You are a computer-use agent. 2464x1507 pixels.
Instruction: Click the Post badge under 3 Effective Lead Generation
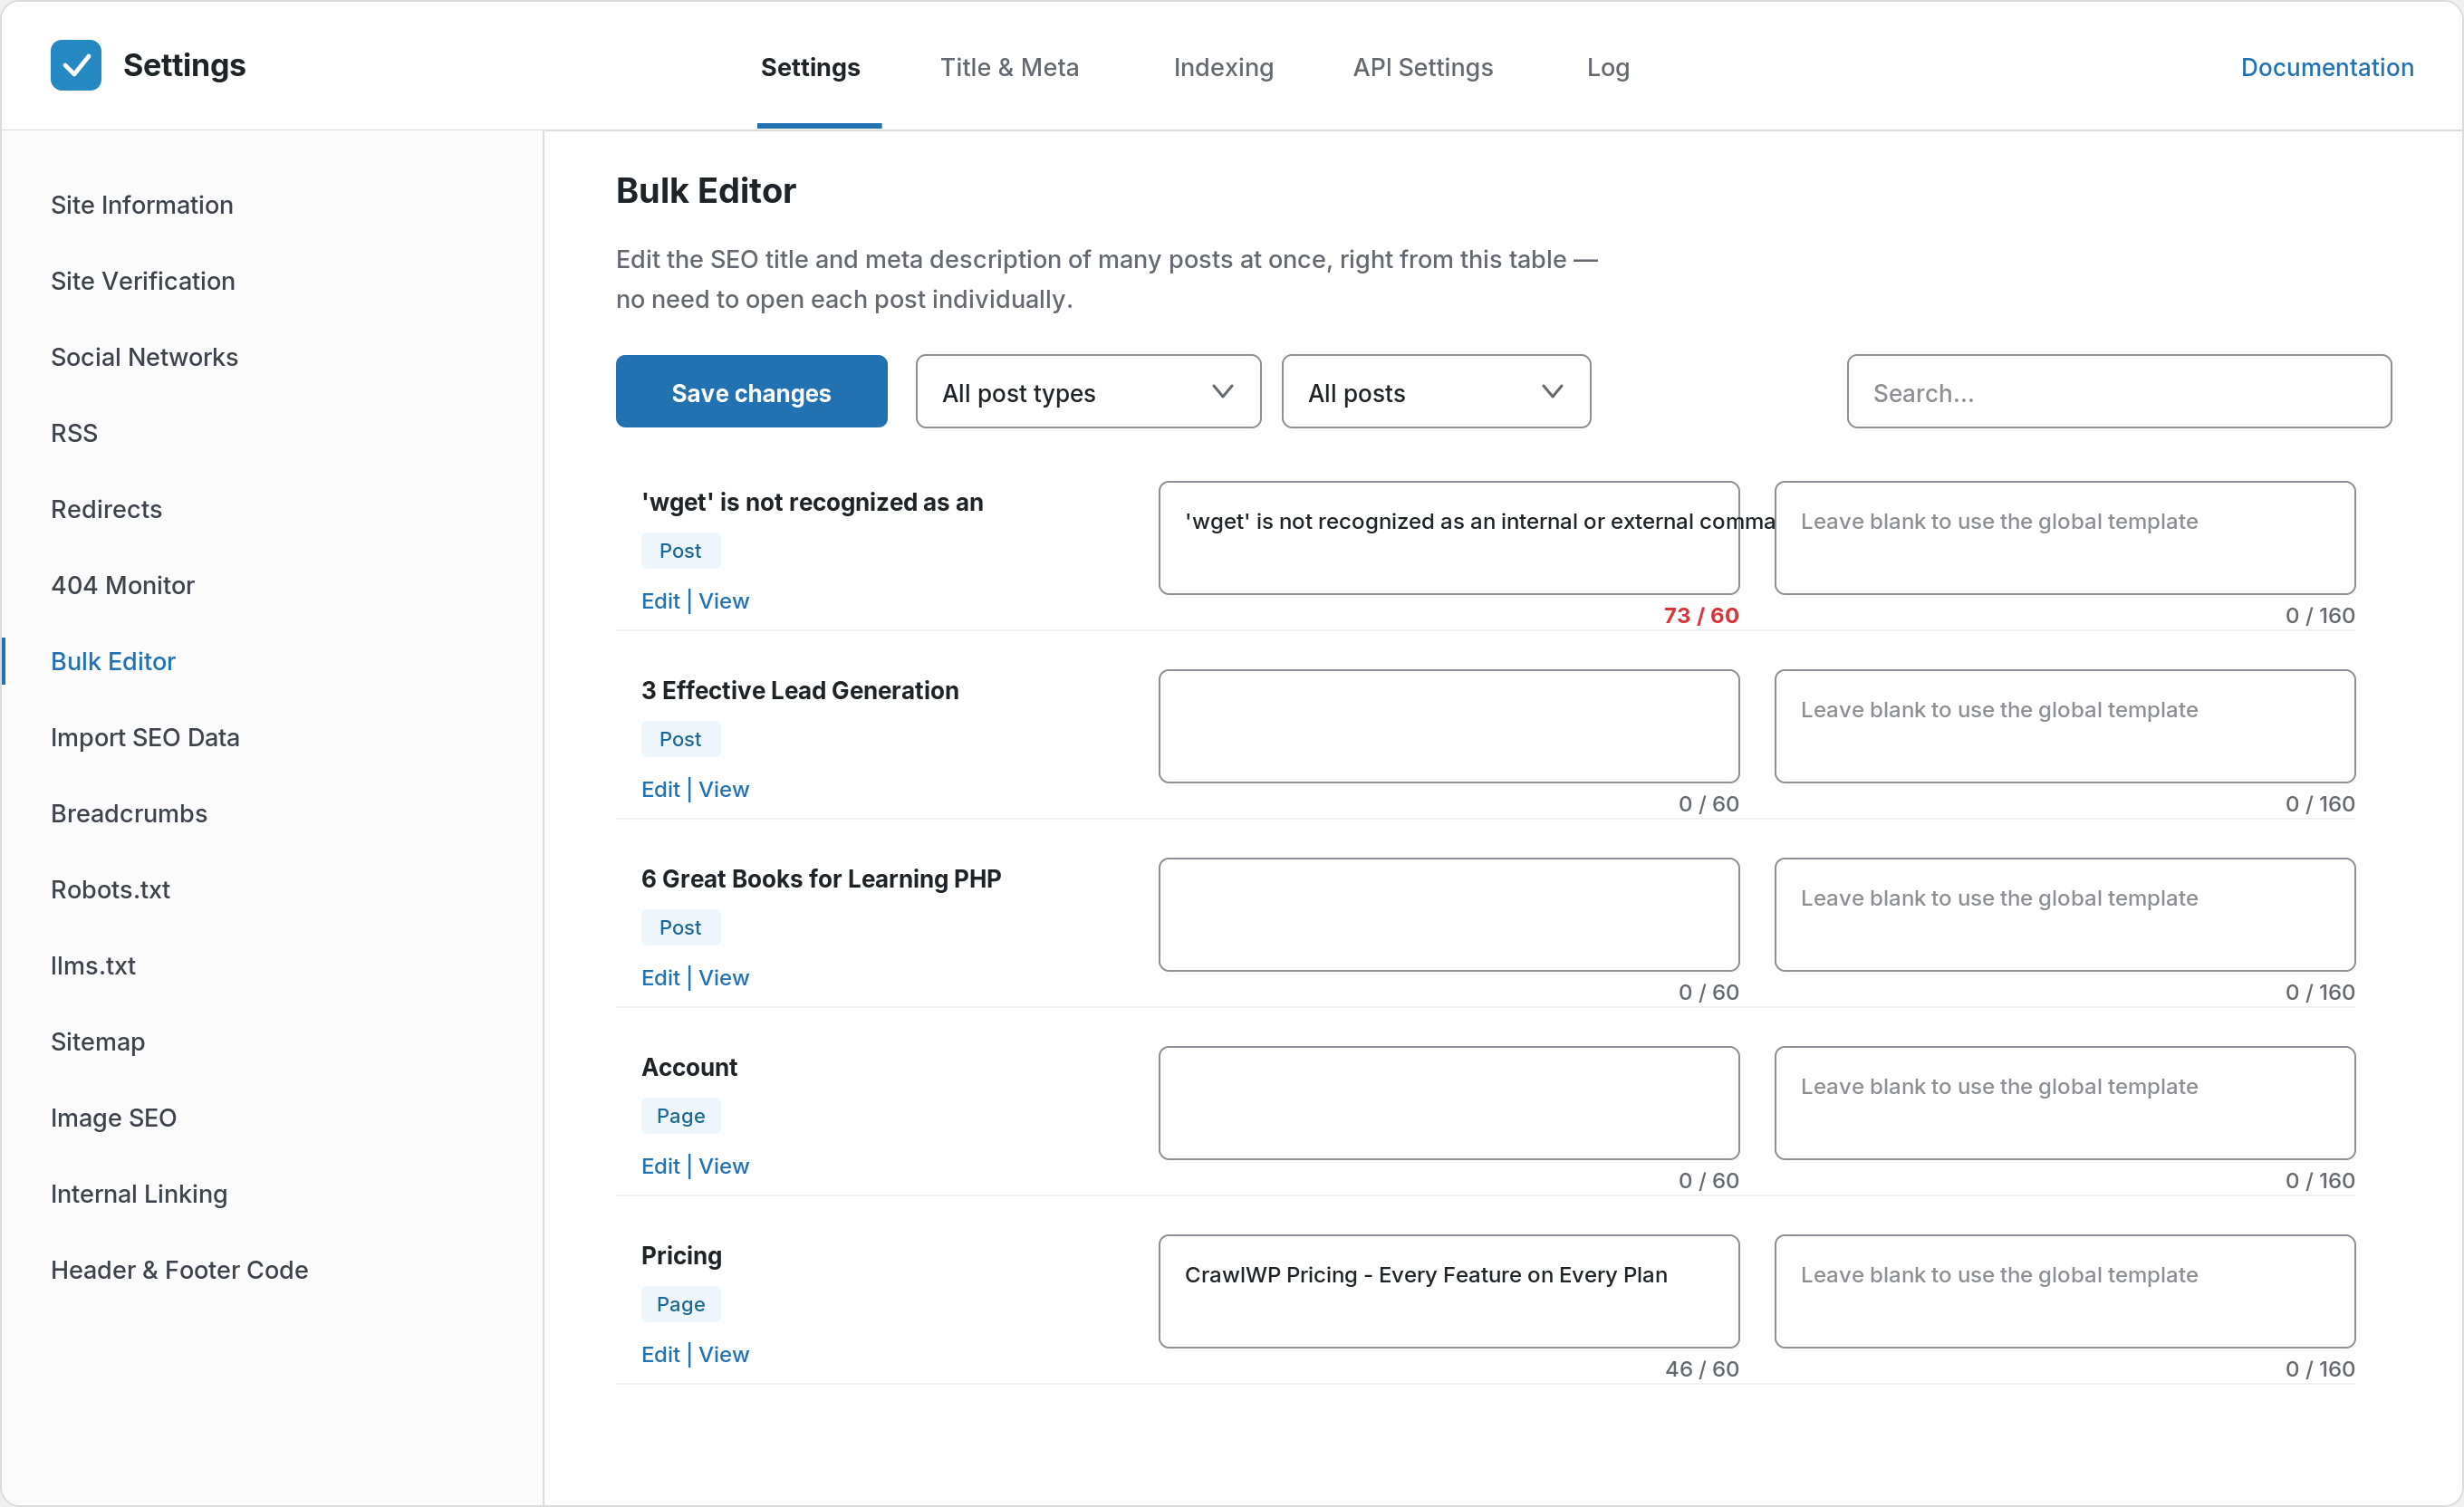tap(680, 739)
